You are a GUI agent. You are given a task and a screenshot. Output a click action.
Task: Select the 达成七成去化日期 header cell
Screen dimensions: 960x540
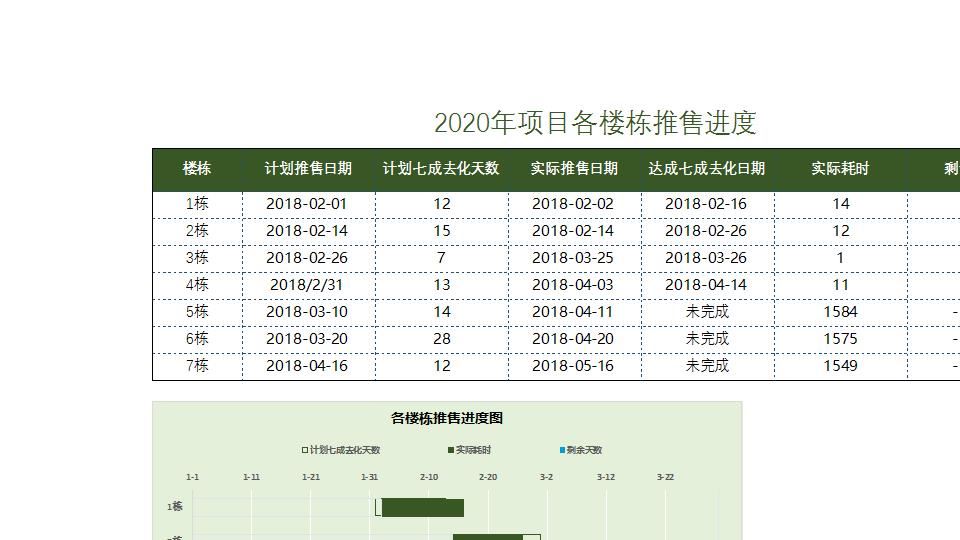click(x=707, y=169)
